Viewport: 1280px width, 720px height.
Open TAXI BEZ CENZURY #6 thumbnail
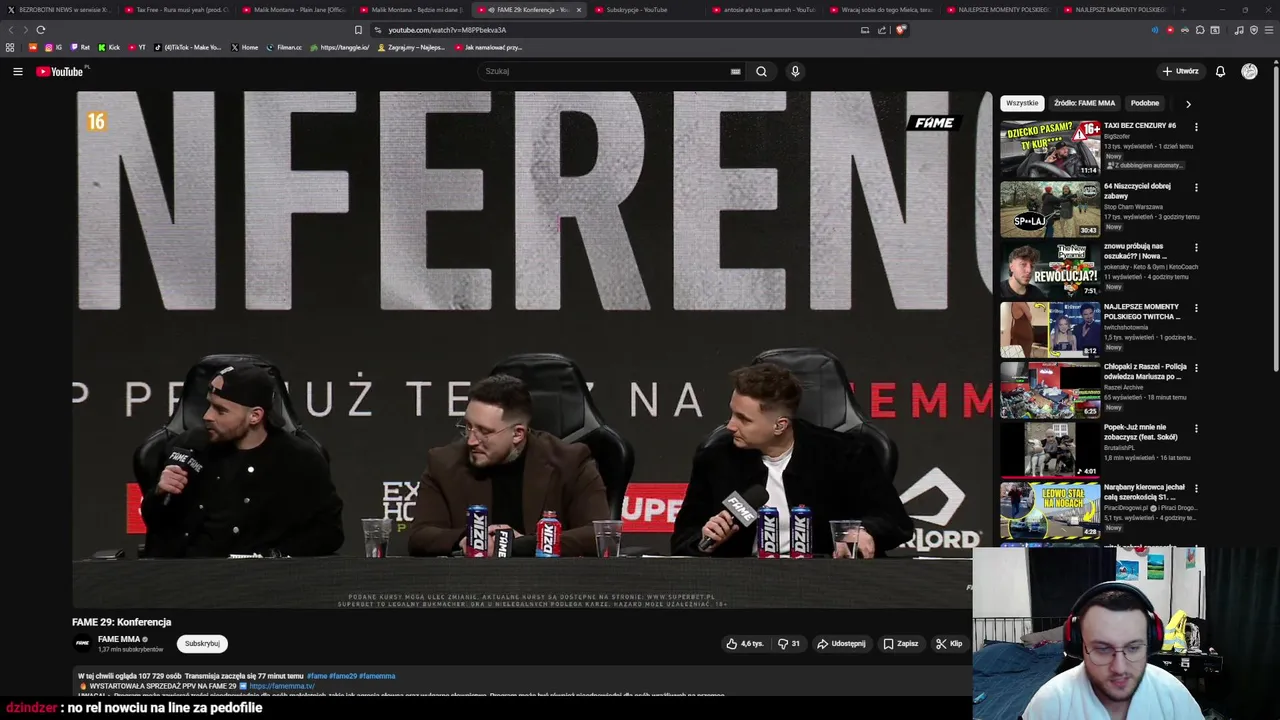(x=1050, y=148)
